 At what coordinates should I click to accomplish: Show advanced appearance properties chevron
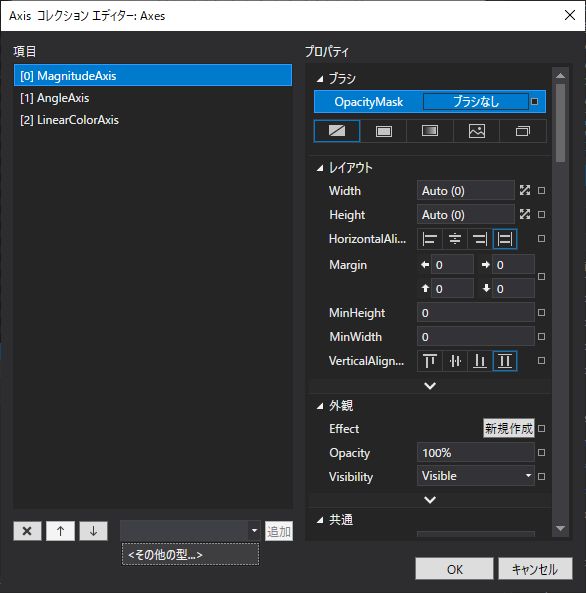pyautogui.click(x=430, y=500)
